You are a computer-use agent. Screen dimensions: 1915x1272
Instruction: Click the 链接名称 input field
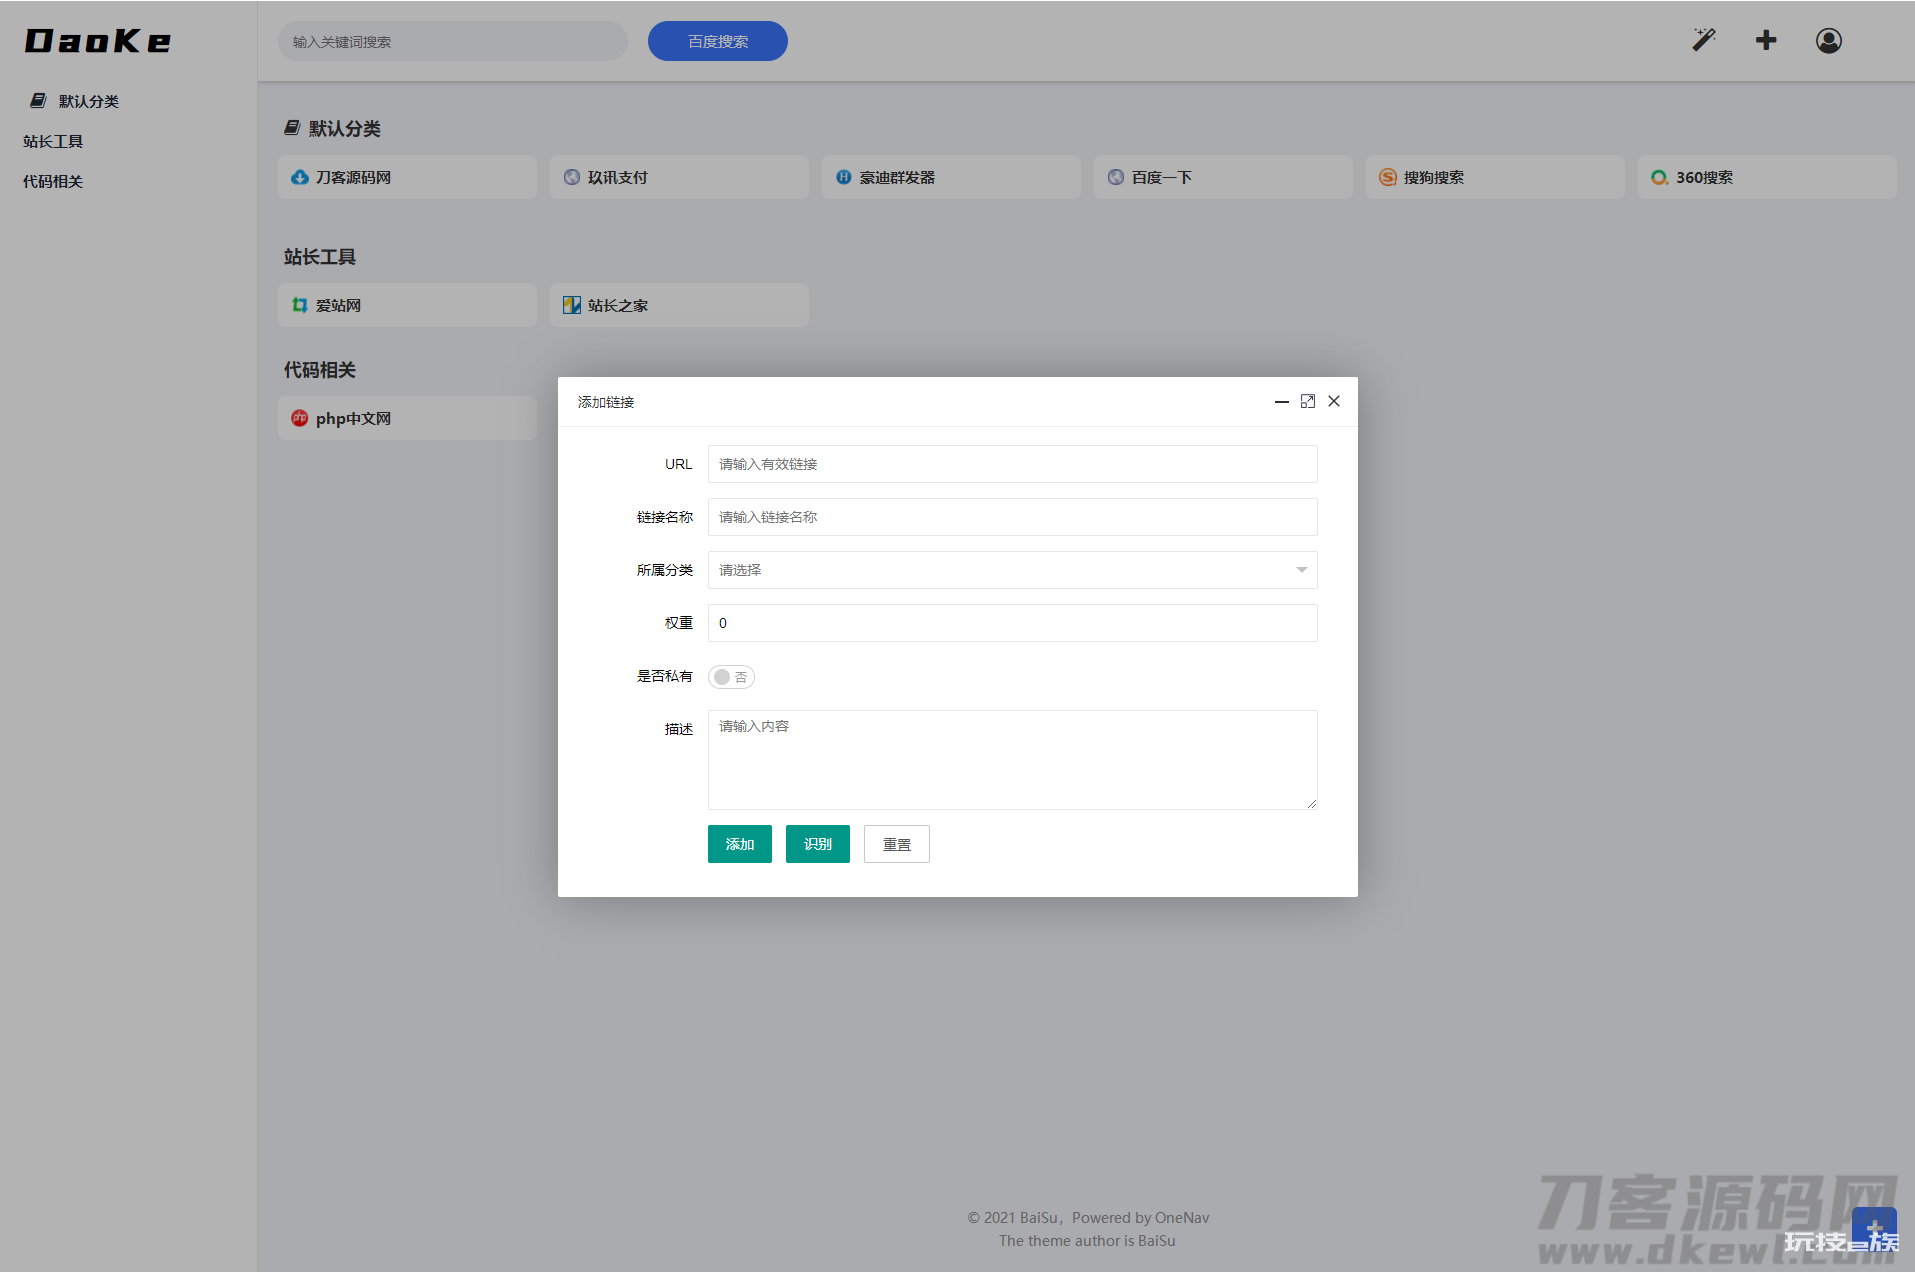(1012, 517)
